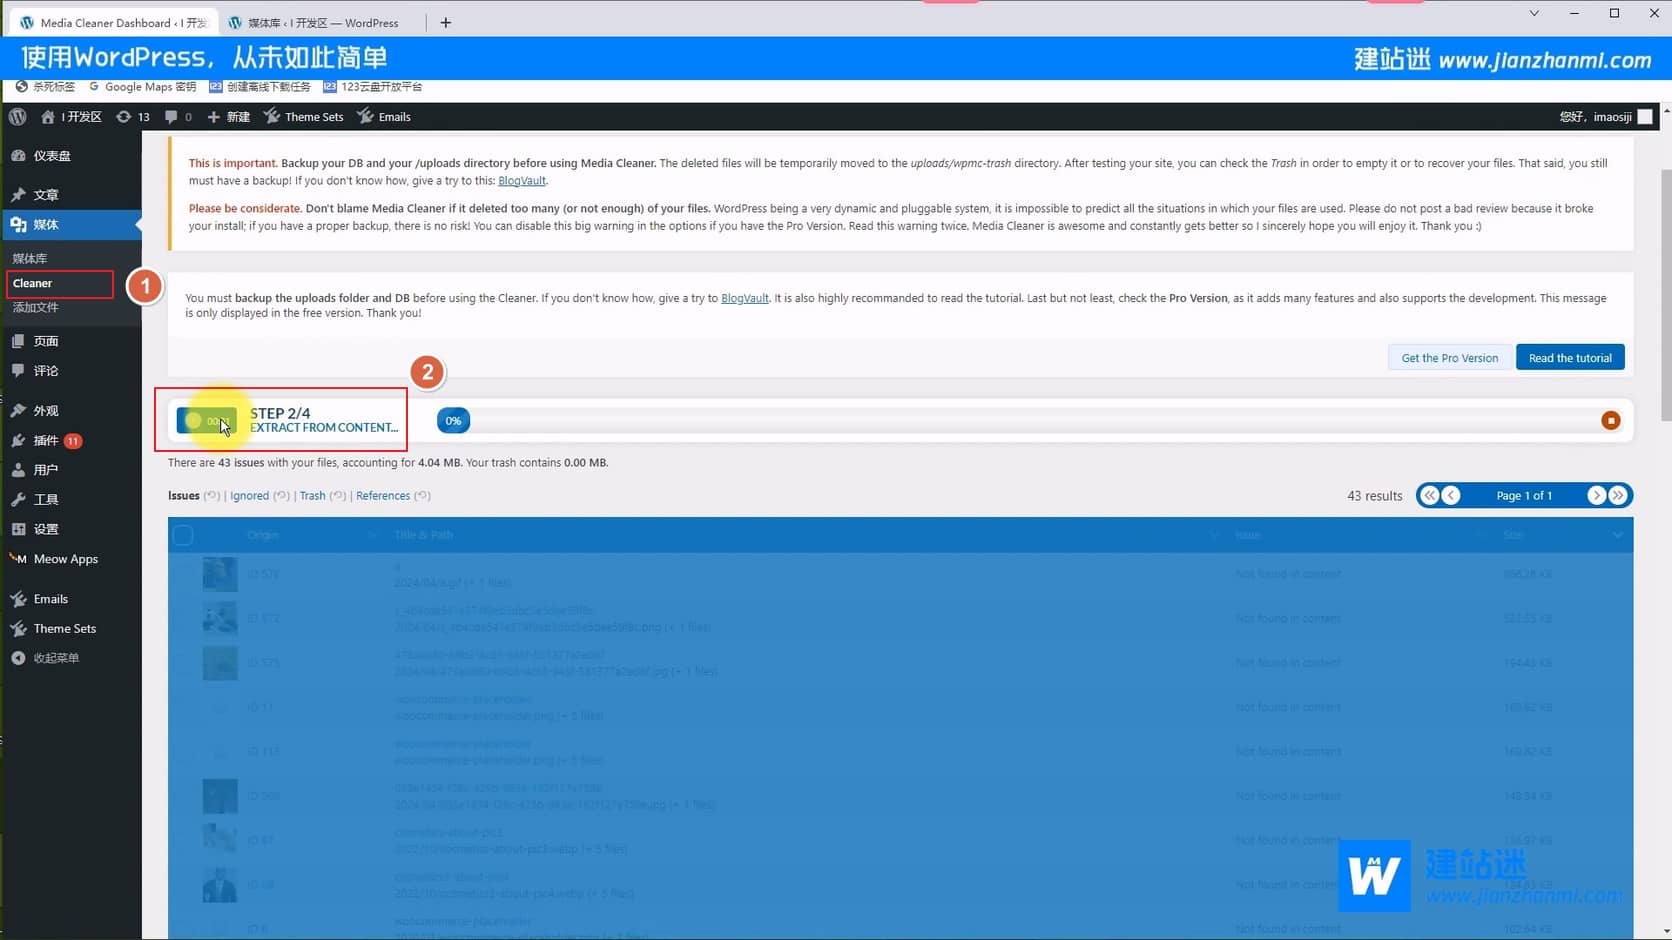Tick the select-all checkbox in table header
This screenshot has width=1672, height=940.
click(183, 535)
